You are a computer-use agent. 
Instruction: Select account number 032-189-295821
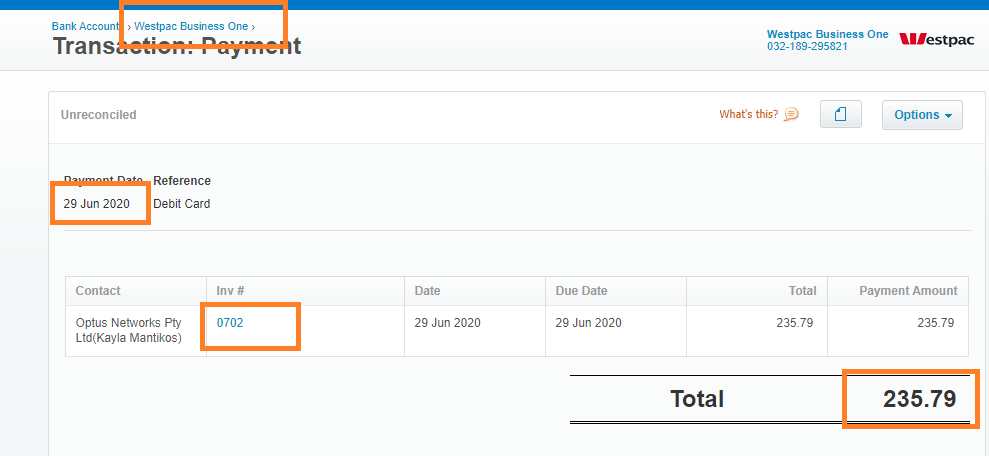(x=807, y=47)
